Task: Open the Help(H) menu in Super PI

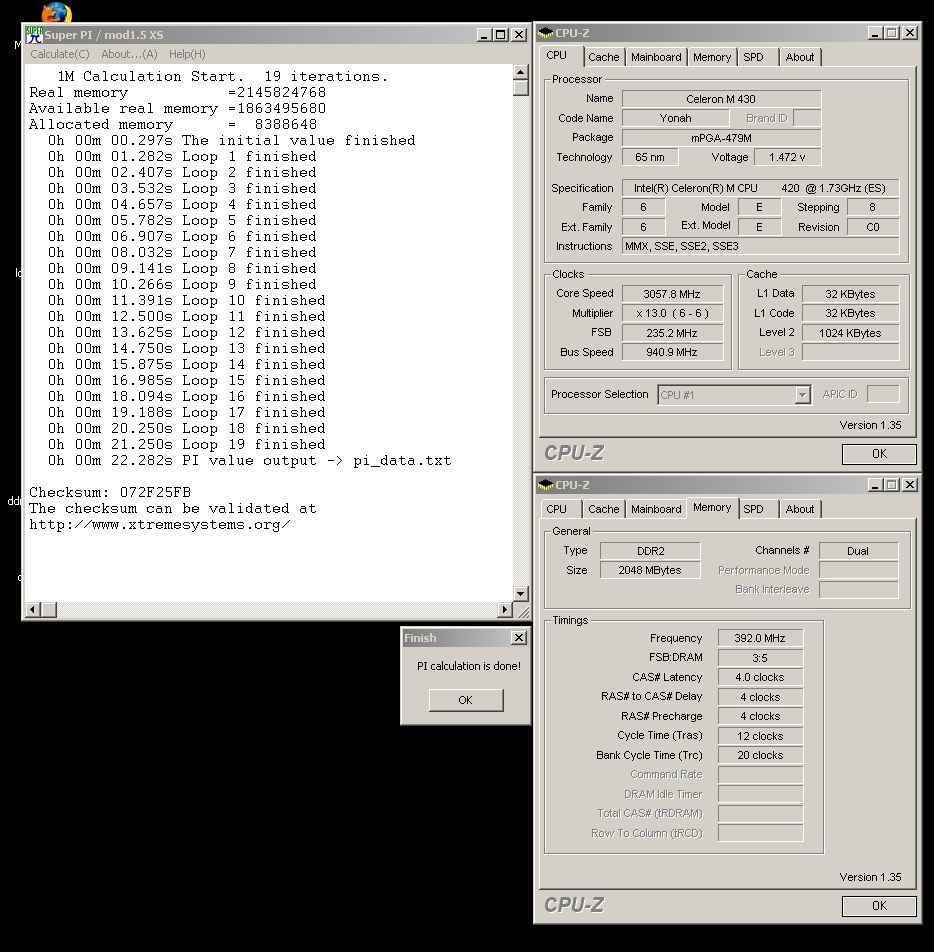Action: pyautogui.click(x=187, y=54)
